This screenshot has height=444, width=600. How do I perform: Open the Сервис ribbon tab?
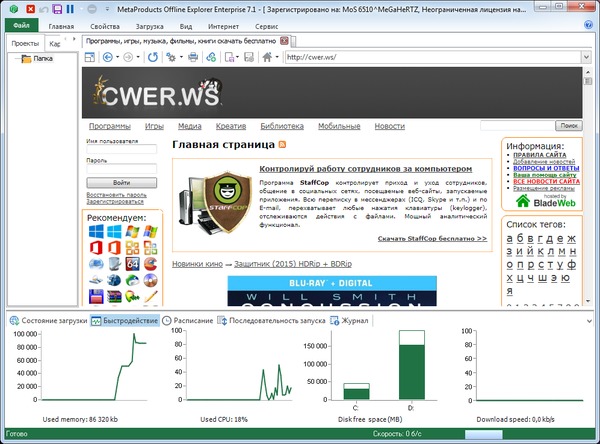[267, 26]
